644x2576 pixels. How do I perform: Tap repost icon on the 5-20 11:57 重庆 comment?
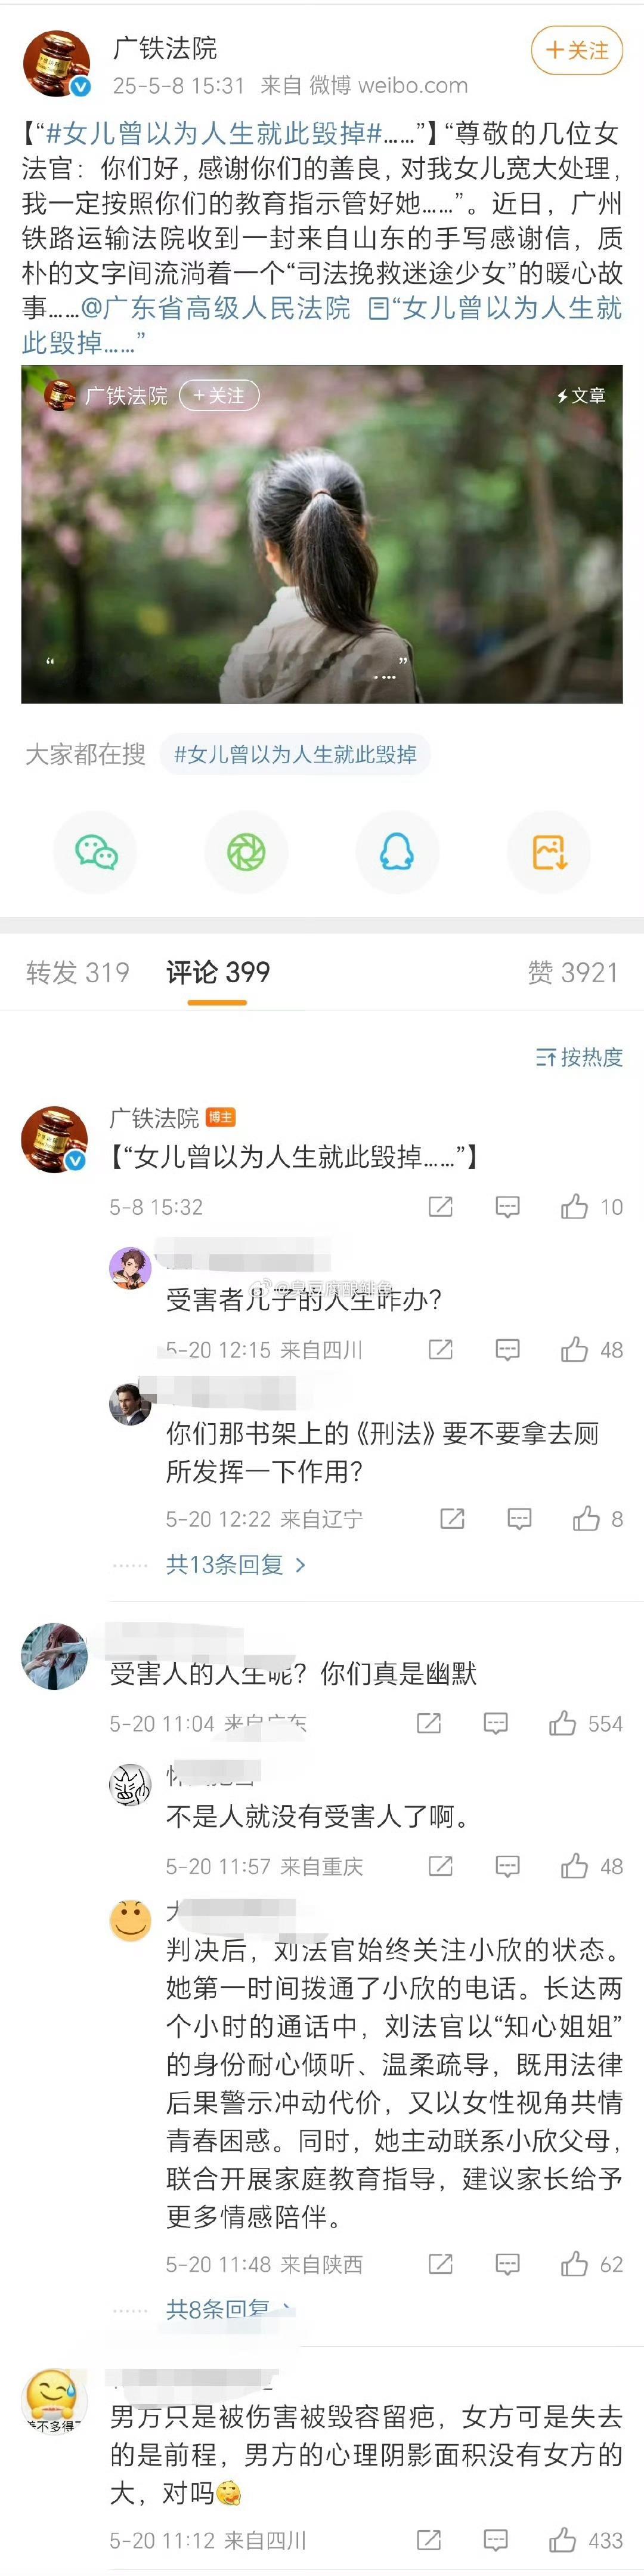coord(440,1866)
